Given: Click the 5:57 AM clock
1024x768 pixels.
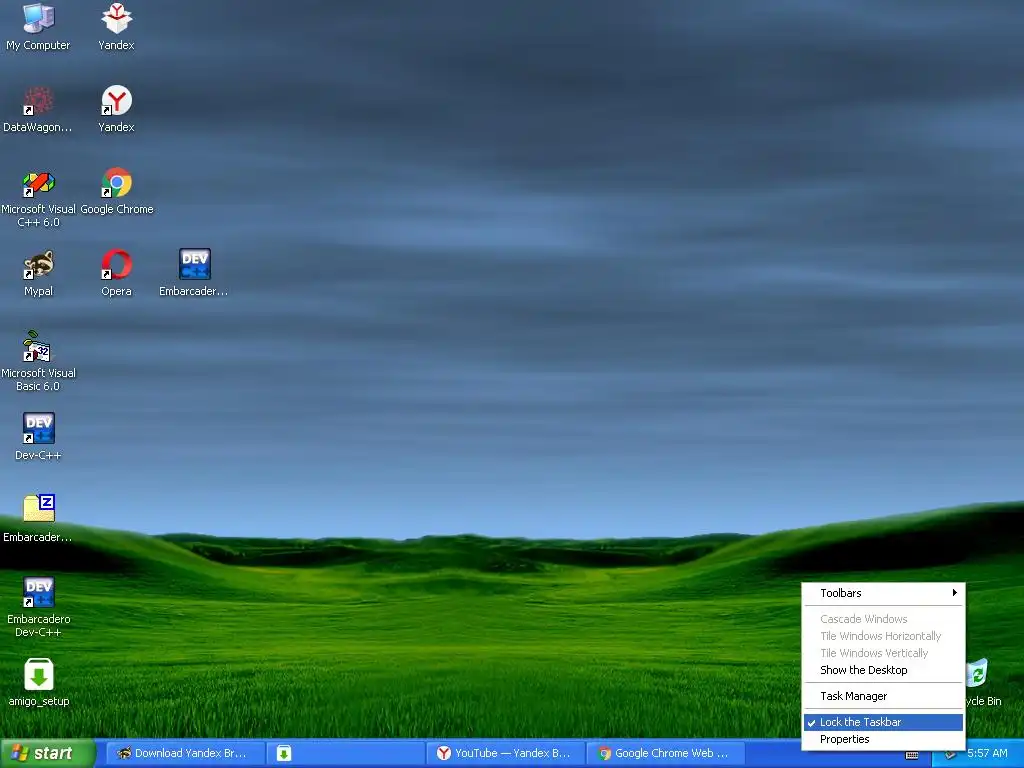Looking at the screenshot, I should tap(987, 754).
